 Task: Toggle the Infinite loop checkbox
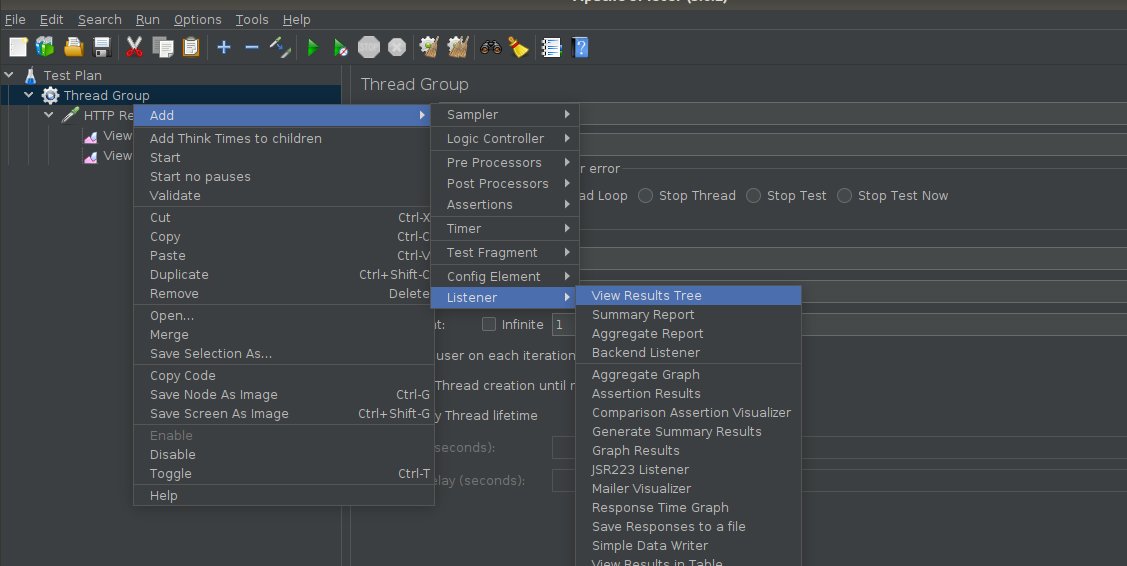(x=489, y=324)
